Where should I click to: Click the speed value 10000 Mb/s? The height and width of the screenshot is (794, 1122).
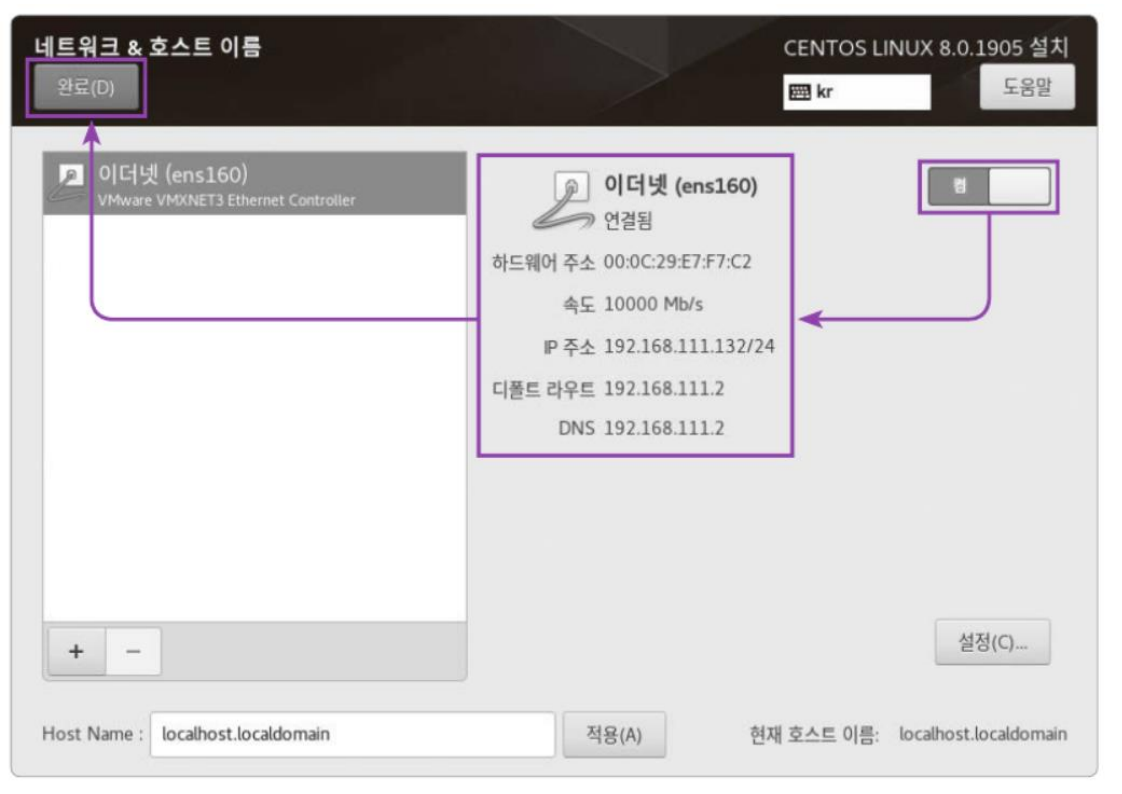click(653, 304)
